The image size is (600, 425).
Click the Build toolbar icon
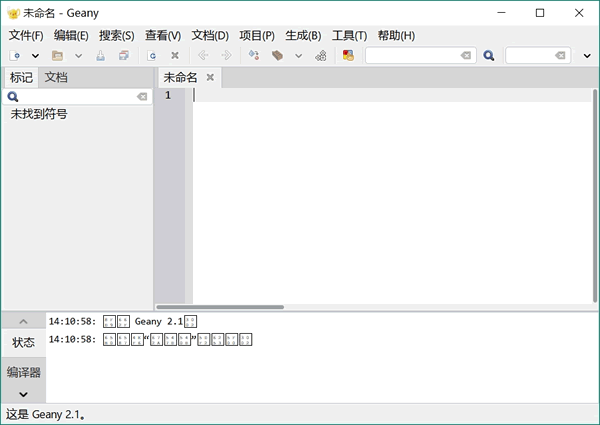pyautogui.click(x=278, y=56)
